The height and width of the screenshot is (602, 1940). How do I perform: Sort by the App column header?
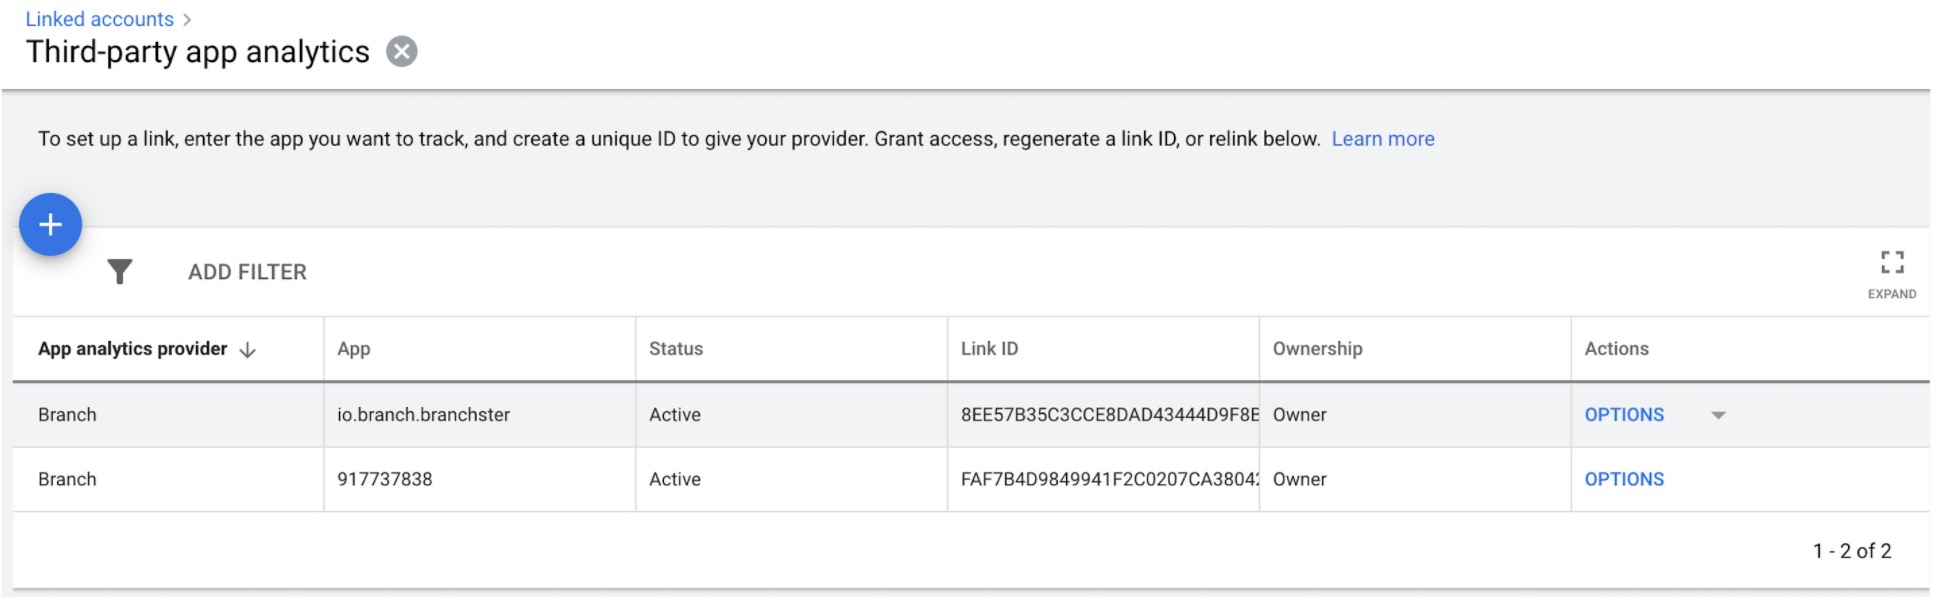click(353, 349)
